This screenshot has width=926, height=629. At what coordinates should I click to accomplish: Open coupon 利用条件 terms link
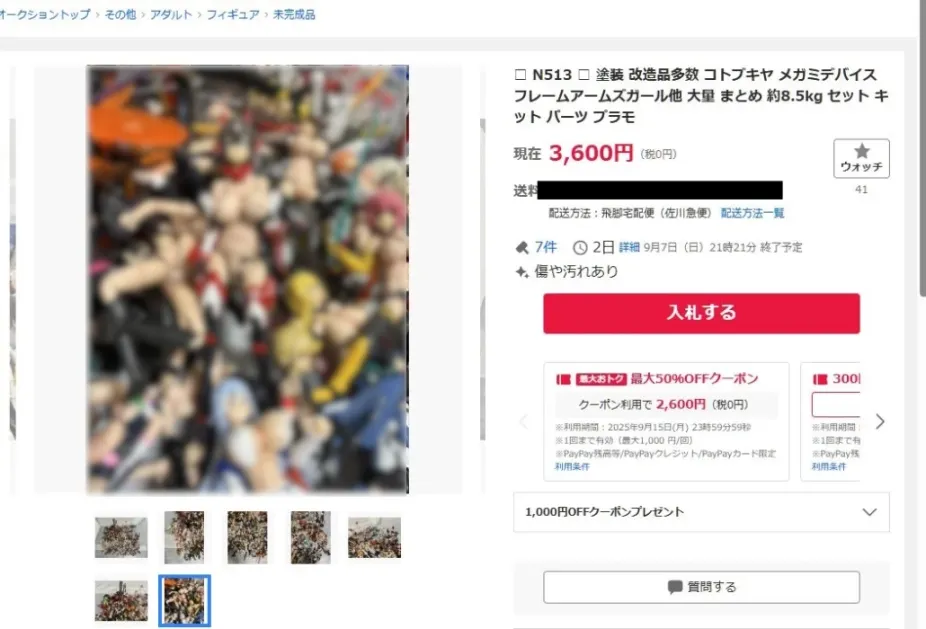572,467
